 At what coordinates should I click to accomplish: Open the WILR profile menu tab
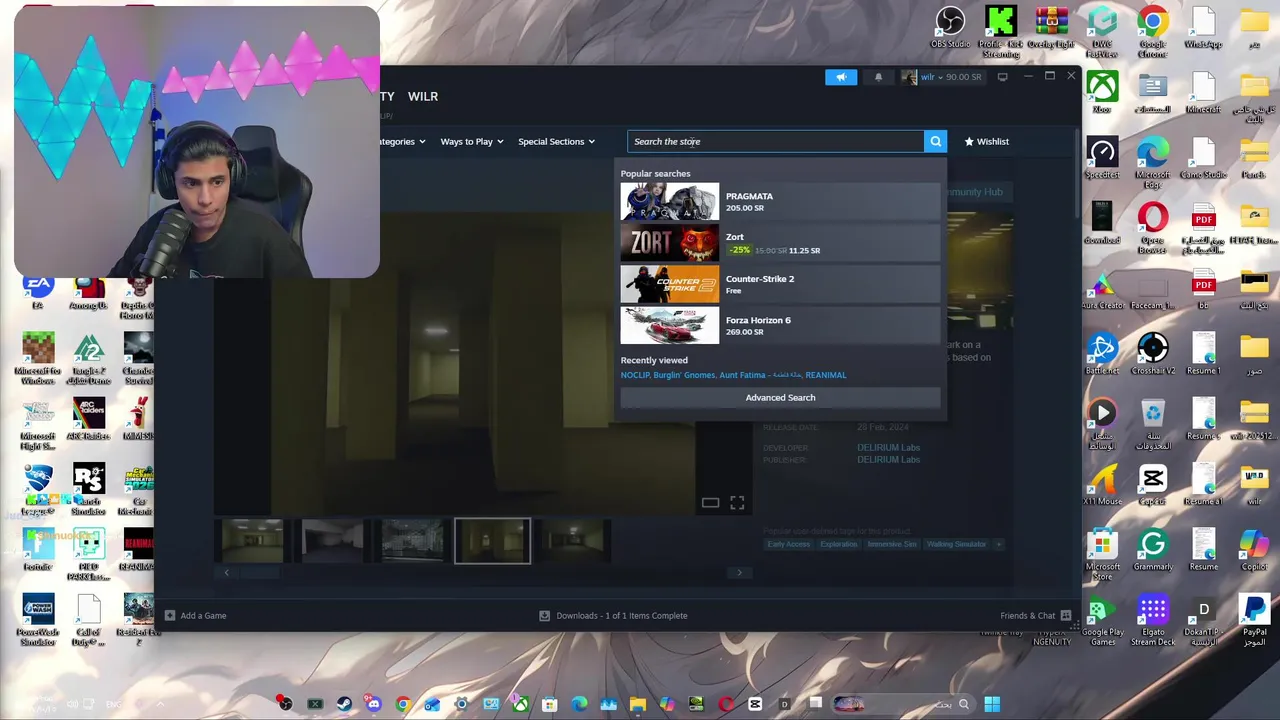(x=423, y=96)
